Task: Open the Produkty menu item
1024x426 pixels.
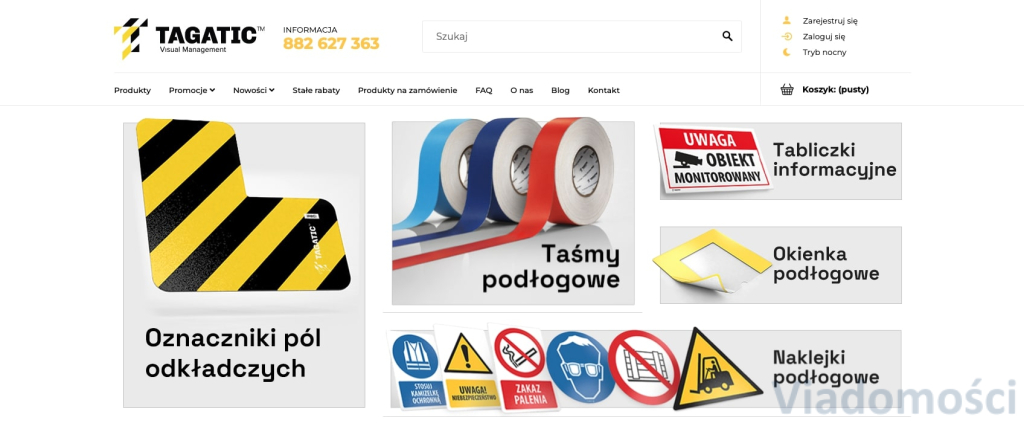Action: tap(133, 90)
